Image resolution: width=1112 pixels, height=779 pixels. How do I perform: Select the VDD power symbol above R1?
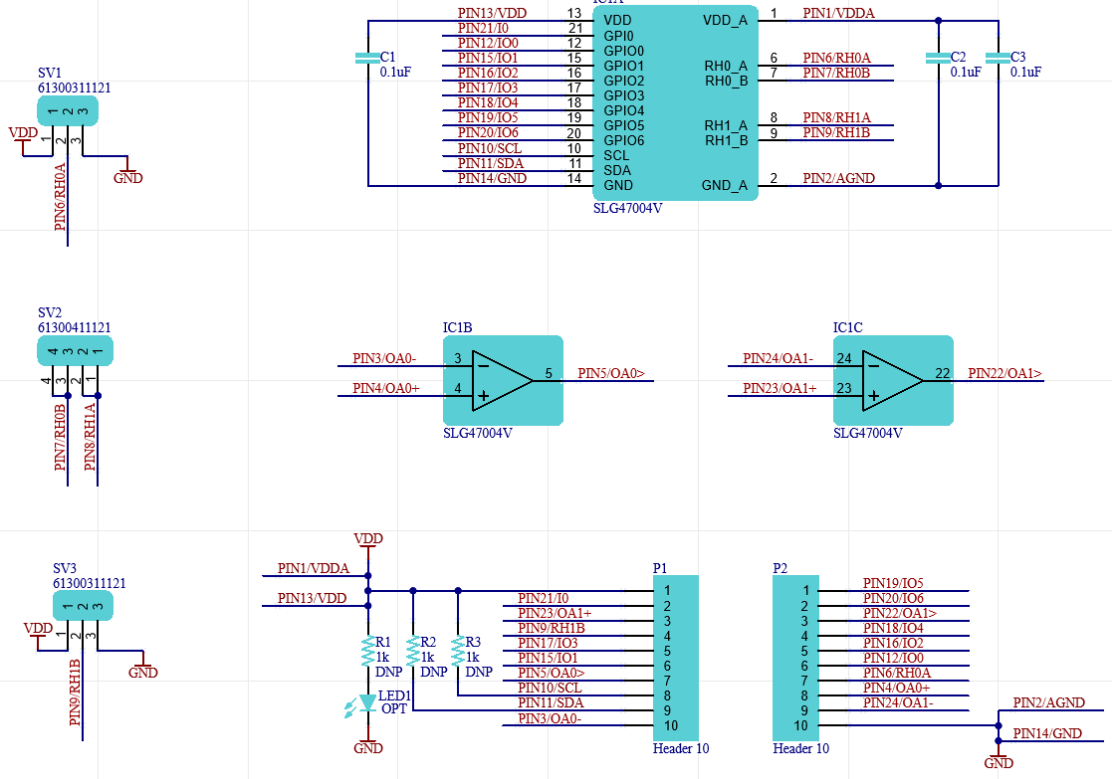pyautogui.click(x=368, y=539)
